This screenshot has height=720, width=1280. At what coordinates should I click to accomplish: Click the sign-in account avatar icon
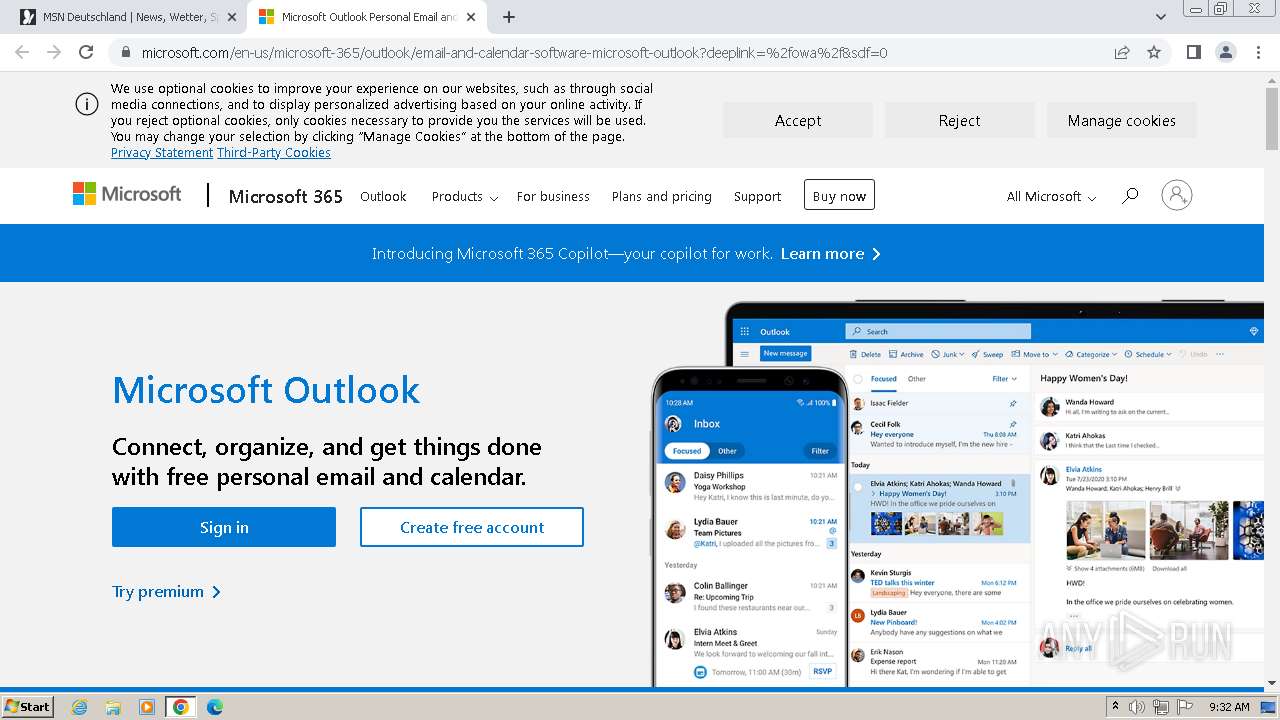[x=1177, y=195]
